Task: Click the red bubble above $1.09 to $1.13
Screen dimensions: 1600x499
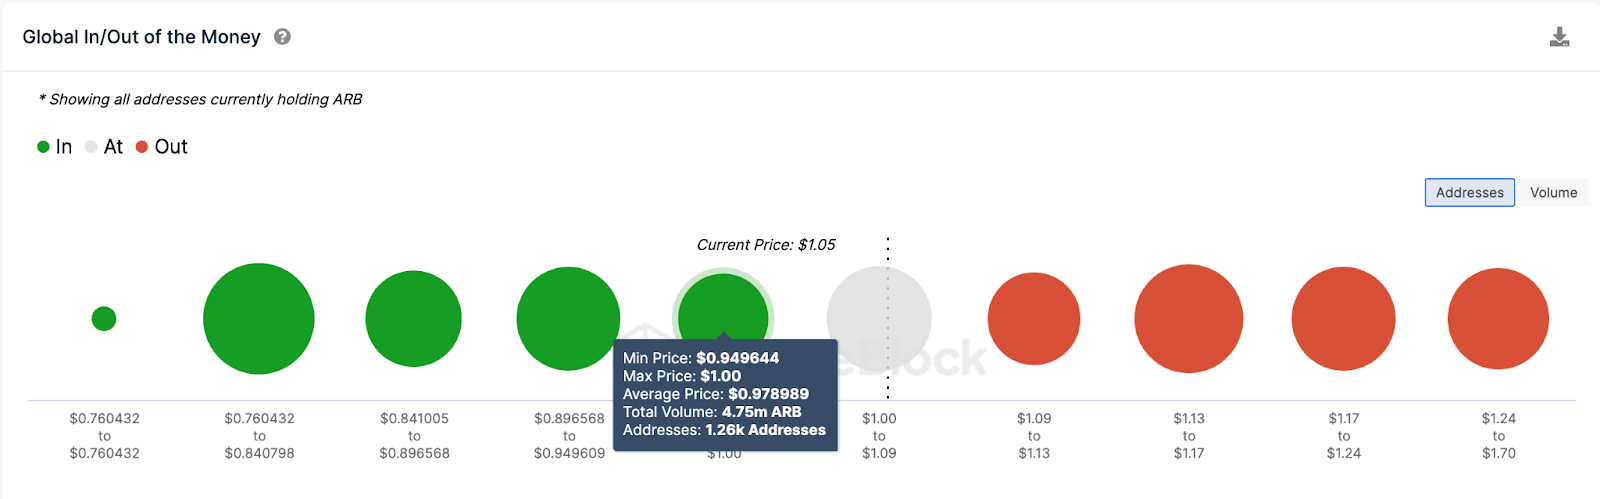Action: (x=1034, y=319)
